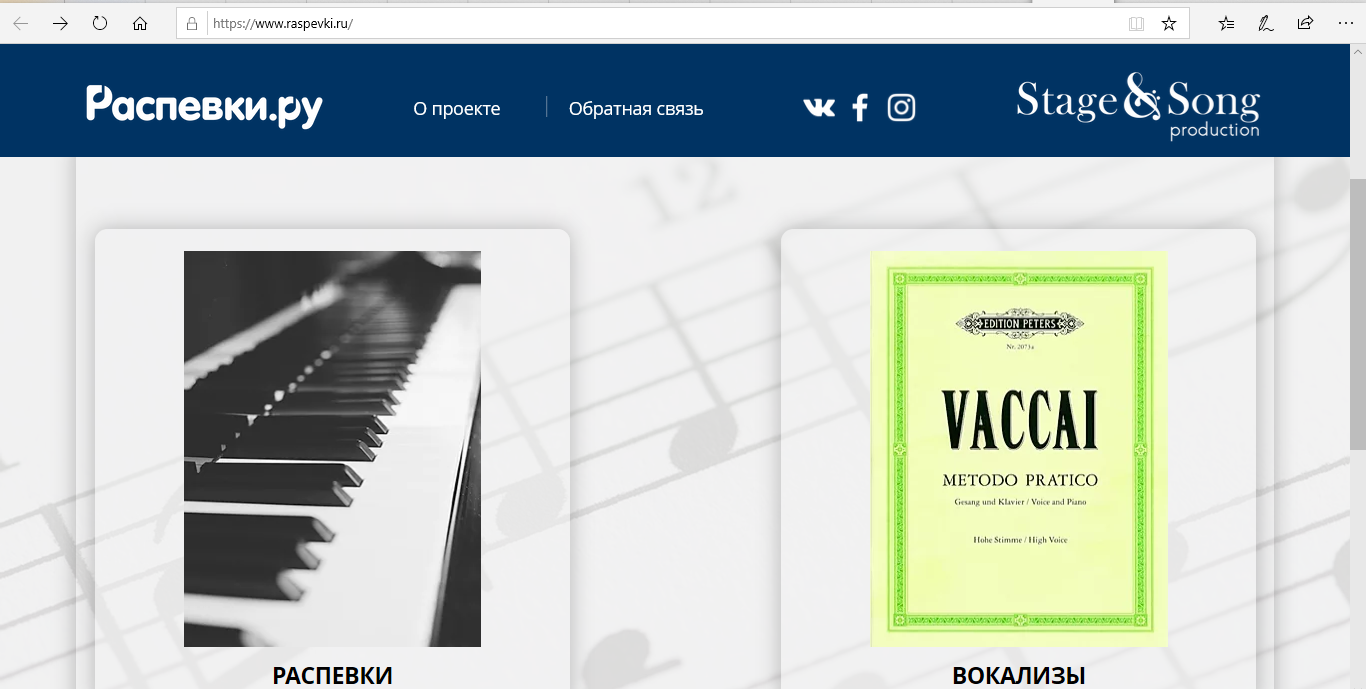Open the Обратная связь menu item
Image resolution: width=1366 pixels, height=689 pixels.
coord(636,108)
